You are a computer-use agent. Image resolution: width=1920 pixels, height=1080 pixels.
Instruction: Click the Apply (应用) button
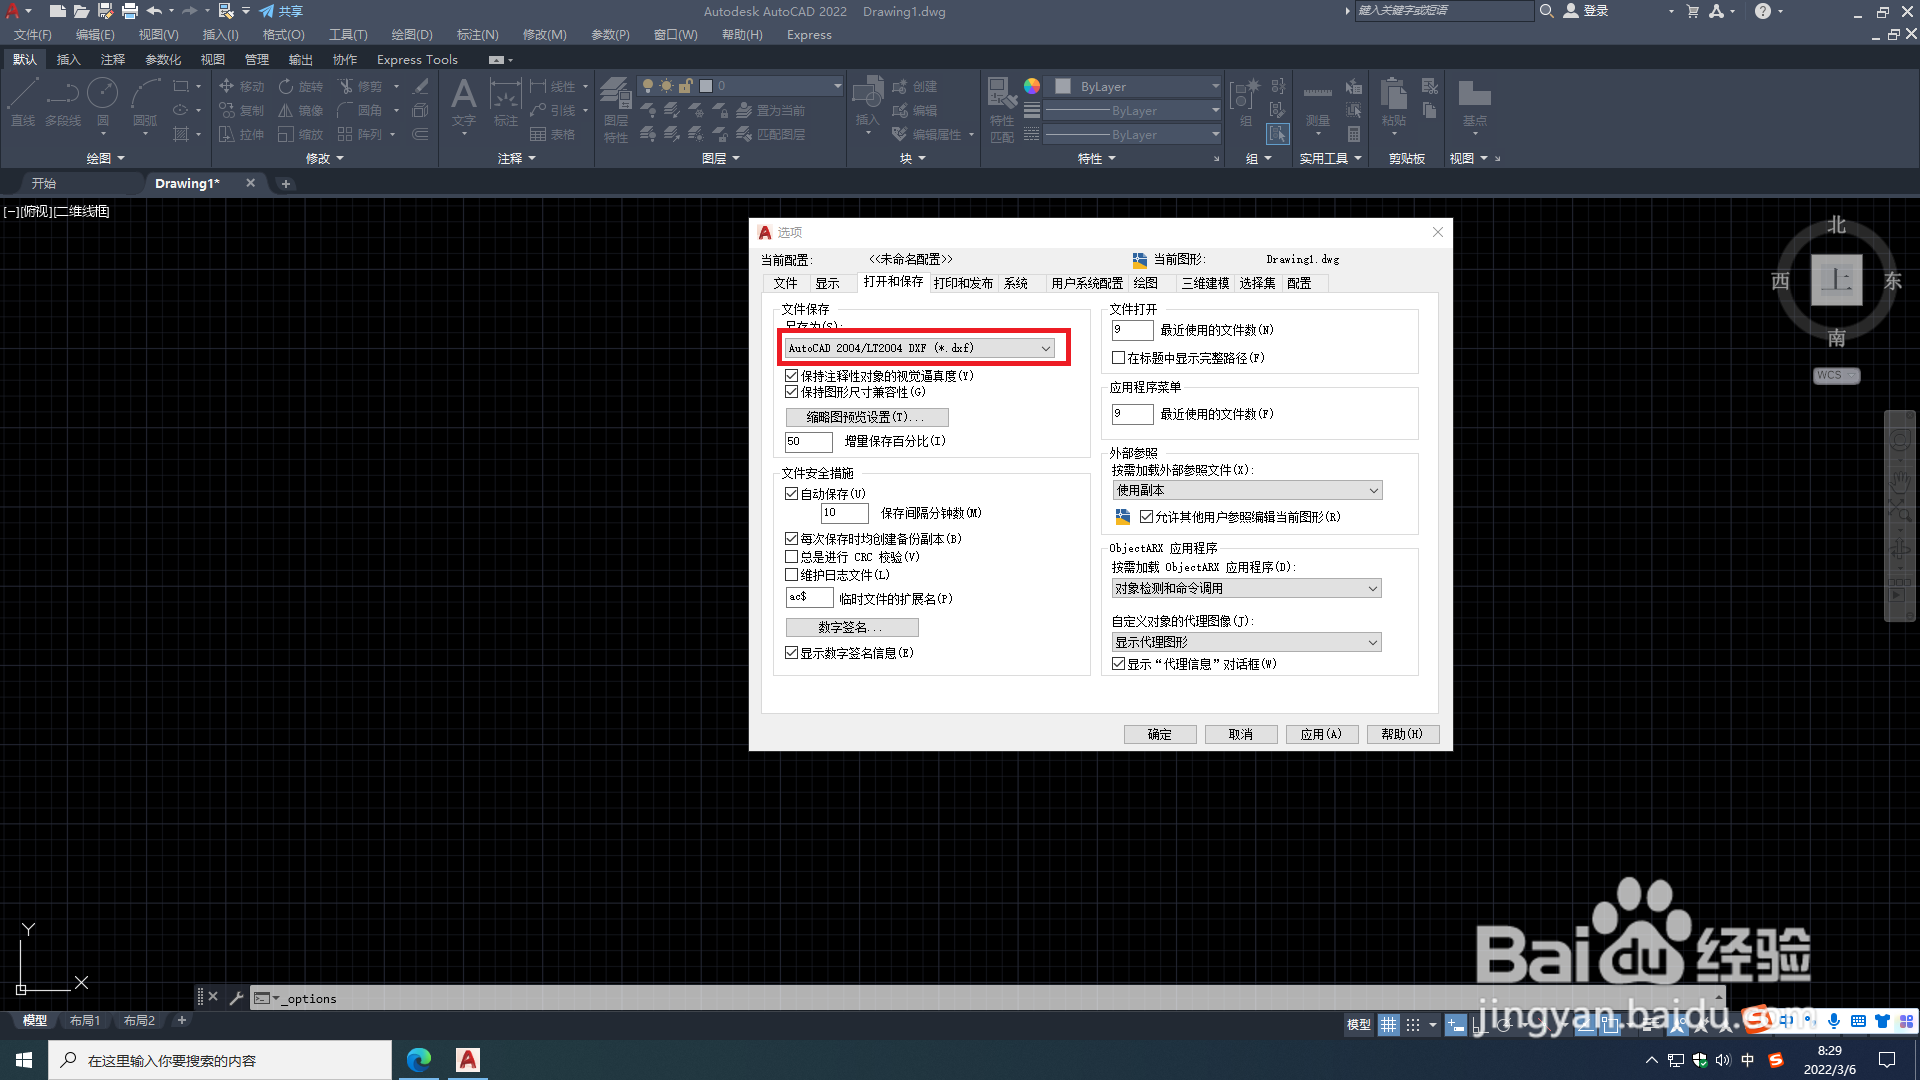pyautogui.click(x=1322, y=734)
